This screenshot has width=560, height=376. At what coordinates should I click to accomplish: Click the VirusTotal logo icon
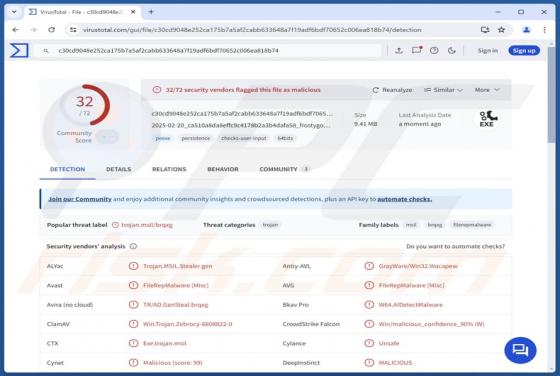click(19, 50)
